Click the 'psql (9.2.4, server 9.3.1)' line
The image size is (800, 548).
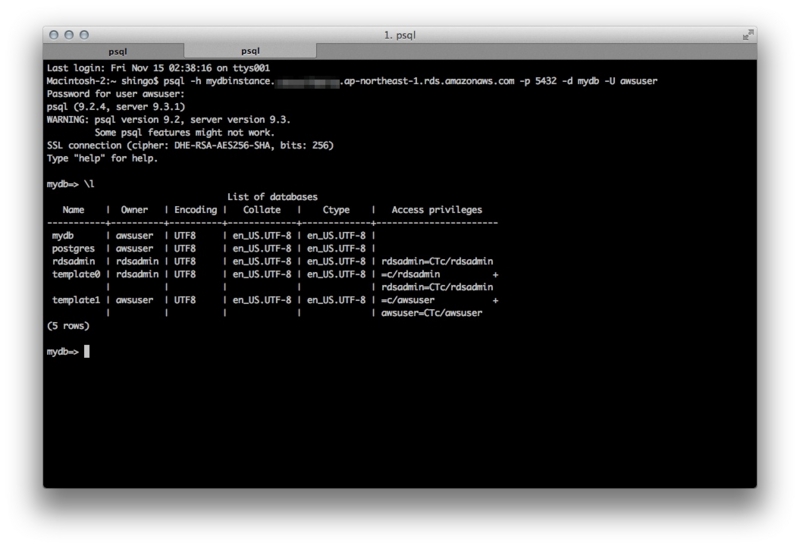point(116,107)
